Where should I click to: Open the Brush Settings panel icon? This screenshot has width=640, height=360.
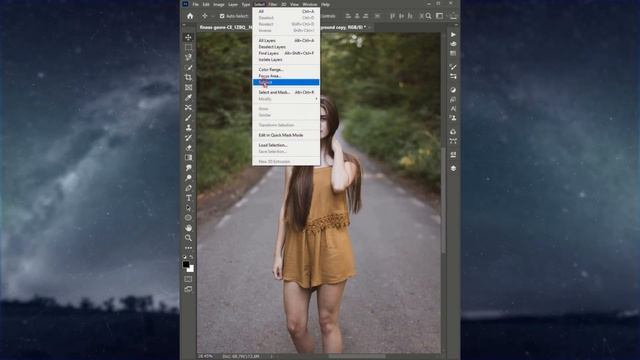(453, 67)
